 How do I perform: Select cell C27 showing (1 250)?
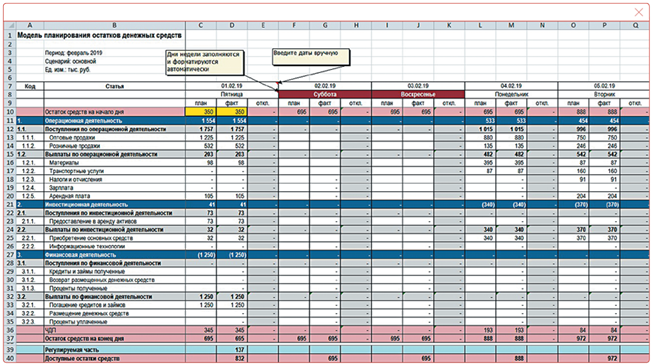point(201,255)
